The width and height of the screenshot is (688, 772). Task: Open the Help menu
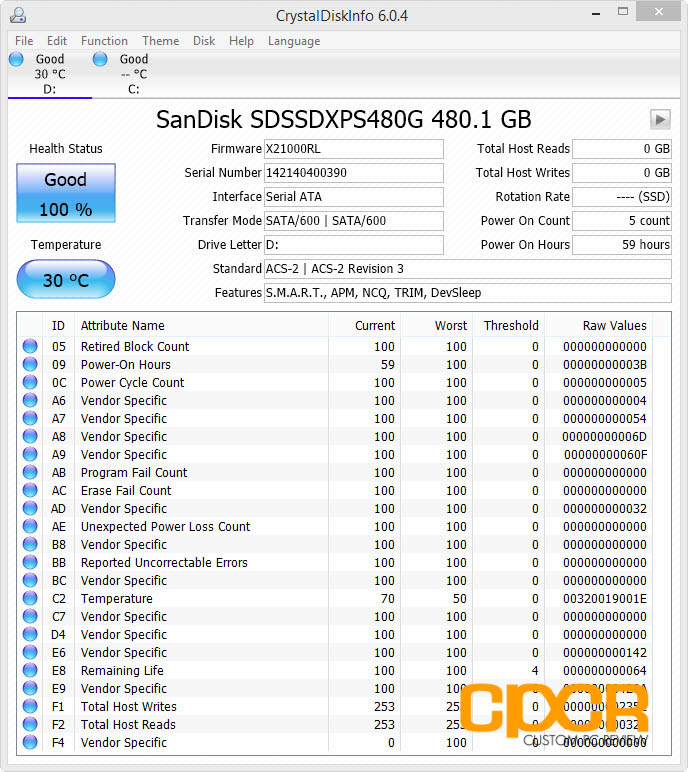241,41
